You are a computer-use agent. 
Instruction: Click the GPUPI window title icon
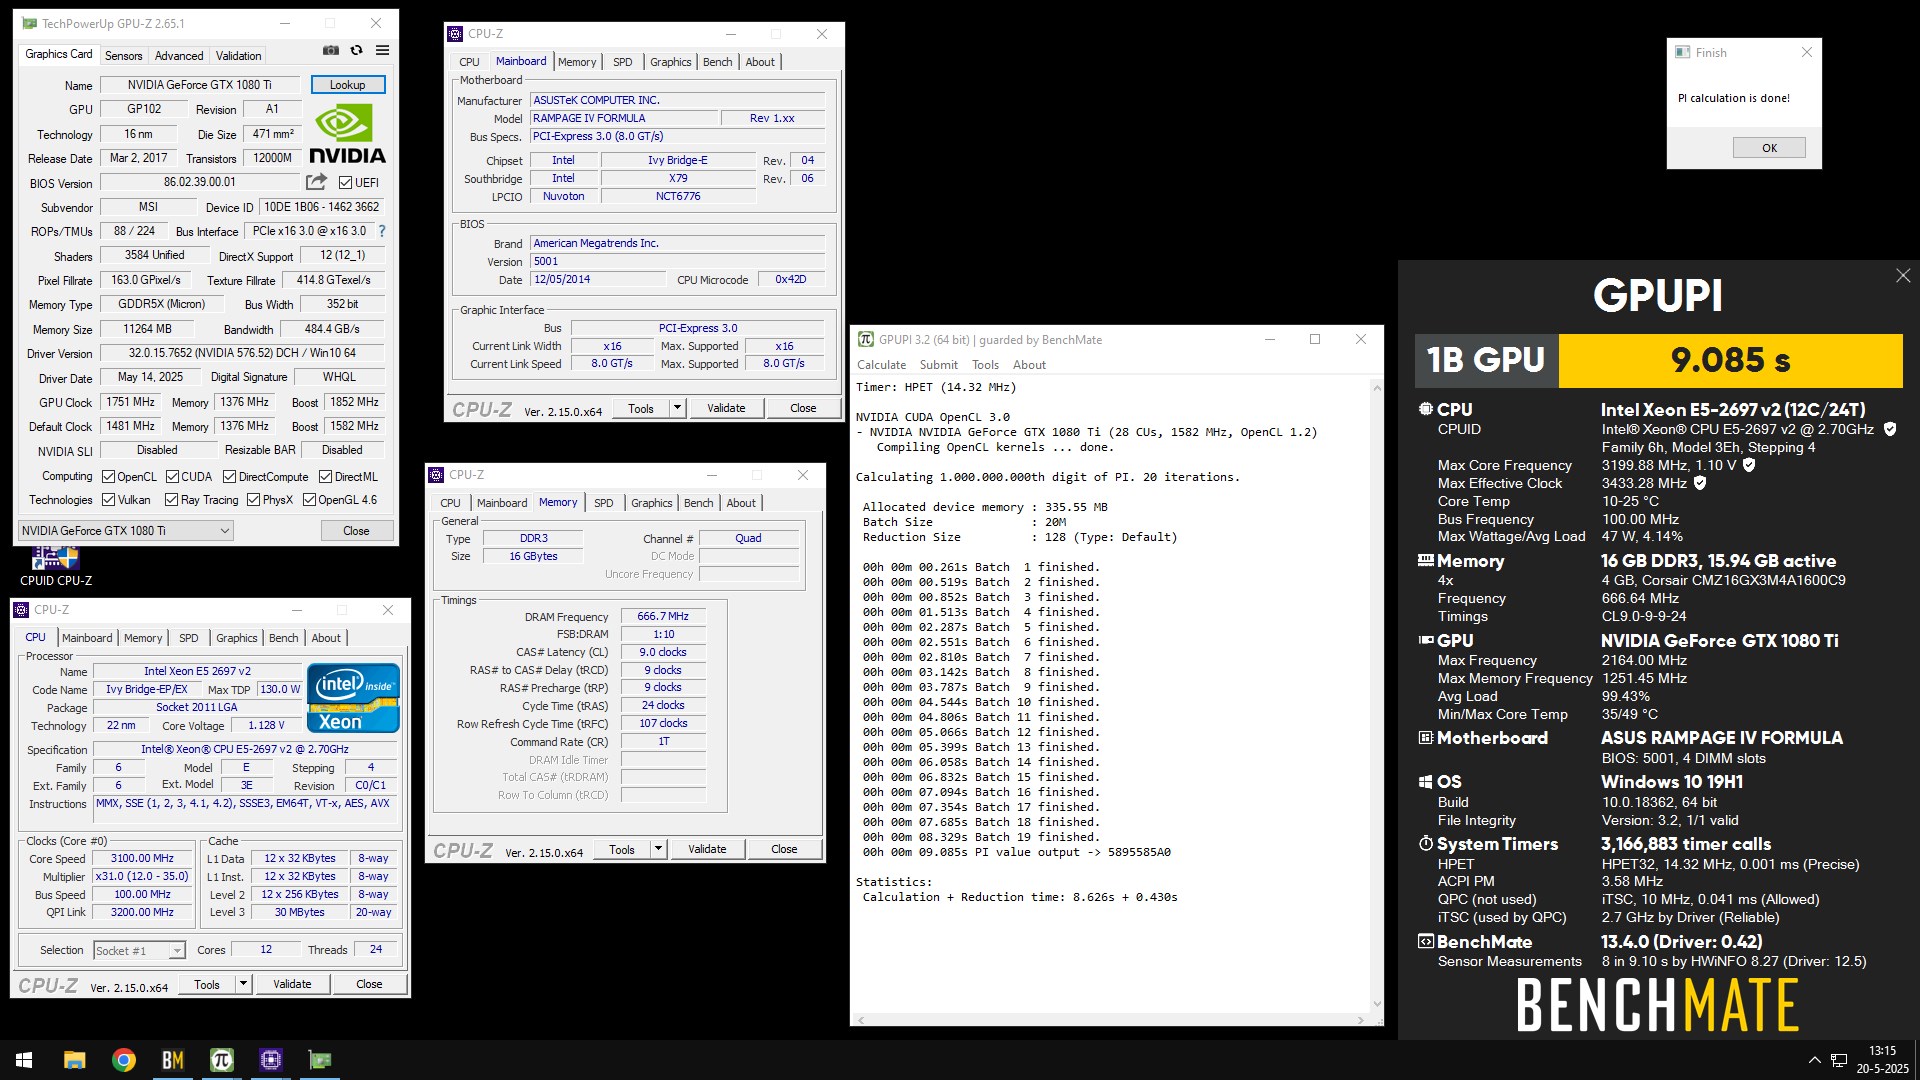click(x=866, y=340)
